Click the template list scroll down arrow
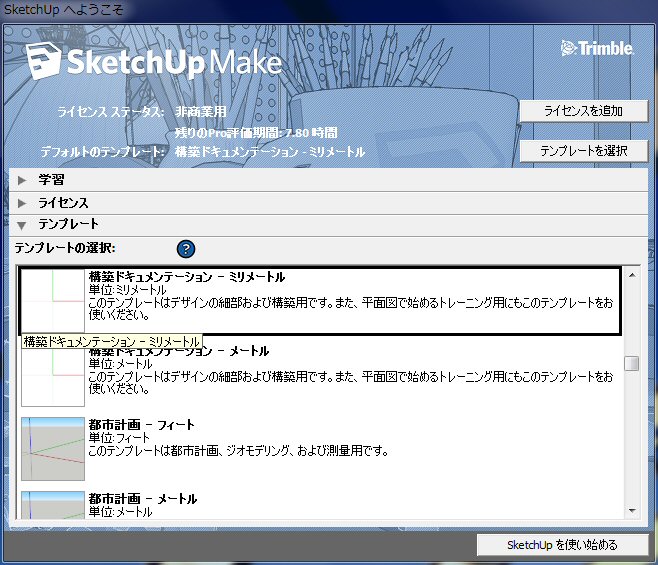Viewport: 658px width, 565px height. 632,511
